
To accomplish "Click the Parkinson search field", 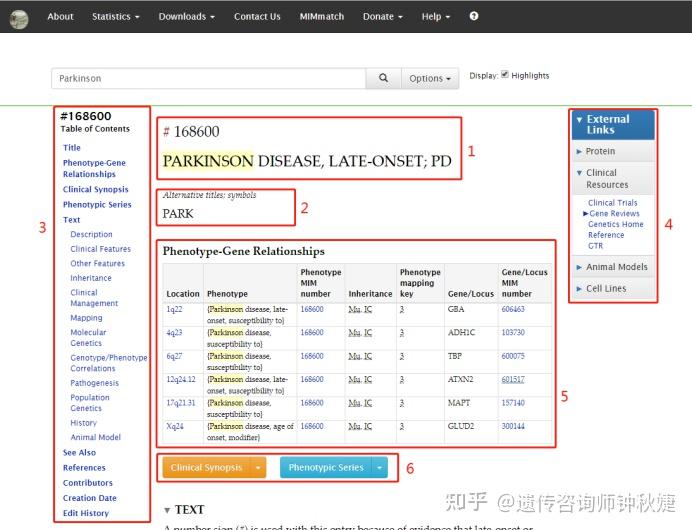I will (x=209, y=78).
